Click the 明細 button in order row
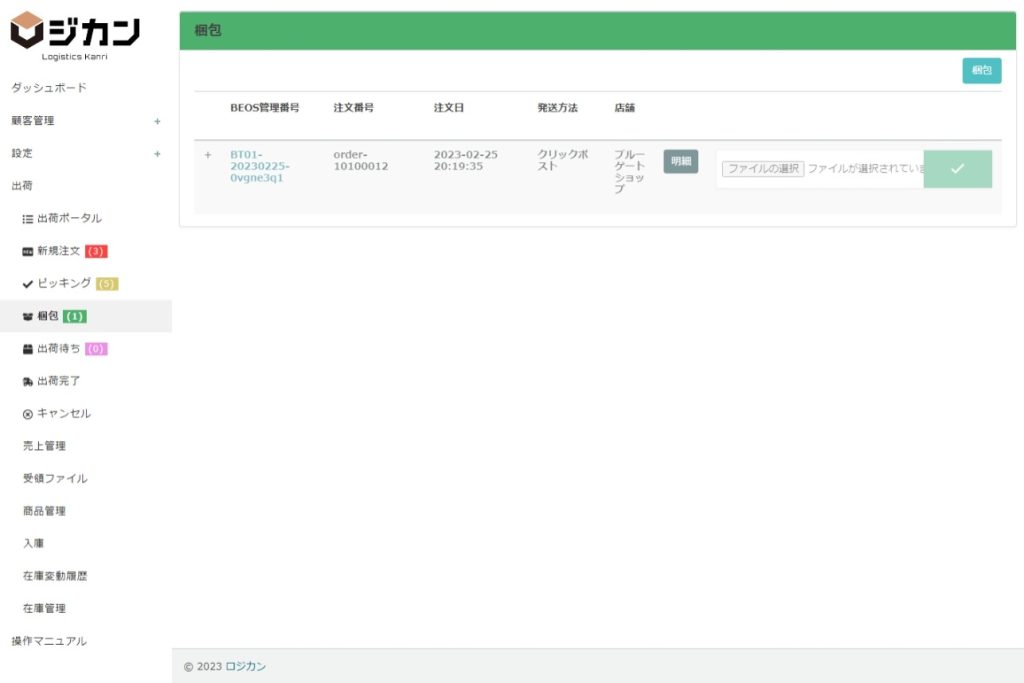 point(681,161)
